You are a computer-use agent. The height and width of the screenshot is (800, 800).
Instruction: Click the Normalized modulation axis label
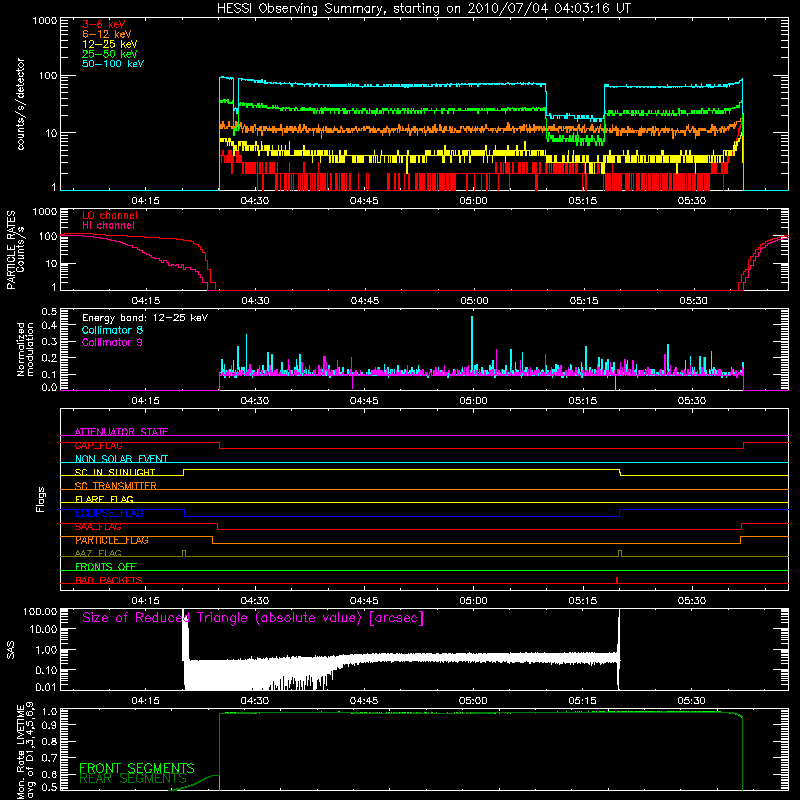click(25, 349)
